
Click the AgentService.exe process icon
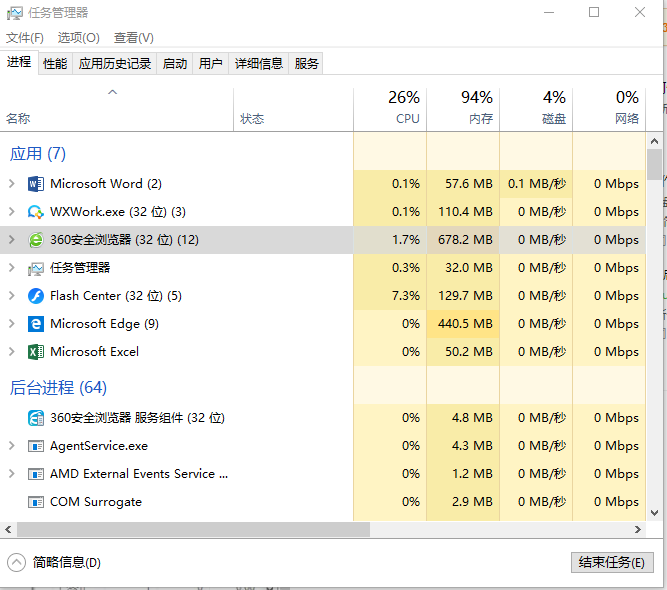(36, 446)
